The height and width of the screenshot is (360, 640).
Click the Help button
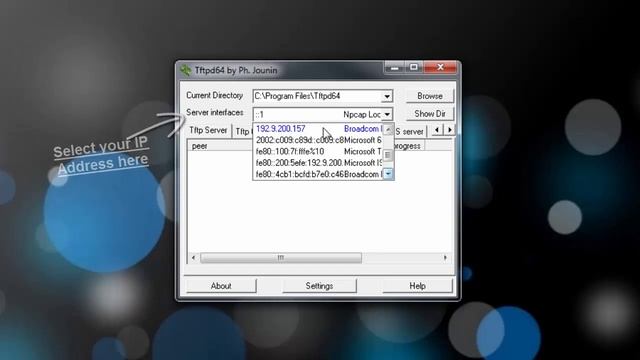pyautogui.click(x=418, y=286)
